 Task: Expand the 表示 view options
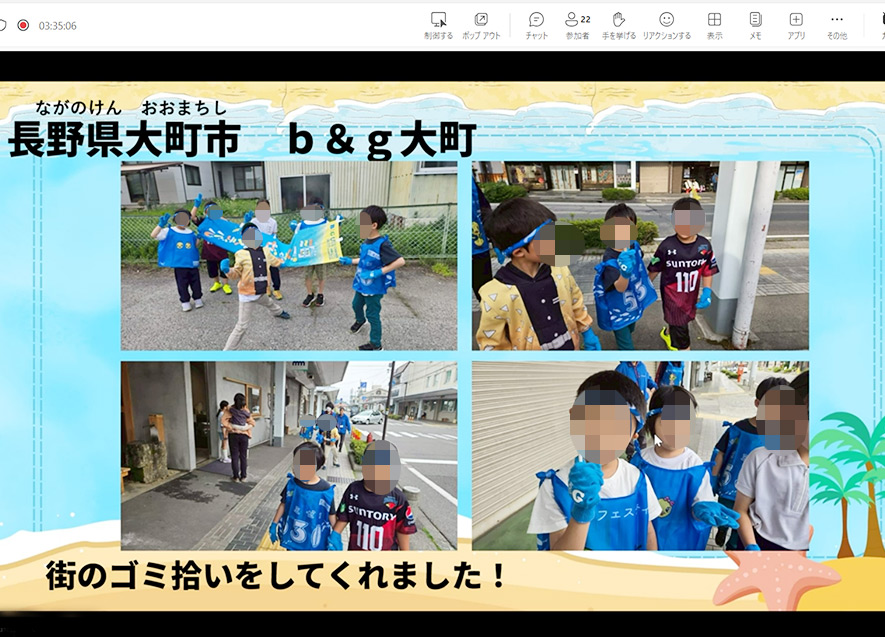714,24
